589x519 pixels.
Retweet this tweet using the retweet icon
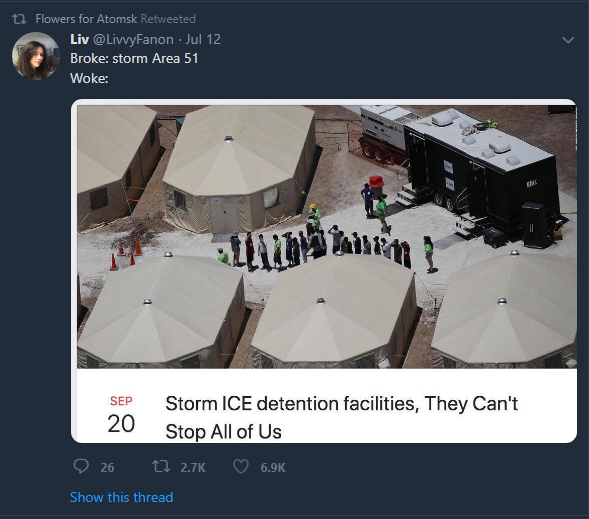pos(161,467)
